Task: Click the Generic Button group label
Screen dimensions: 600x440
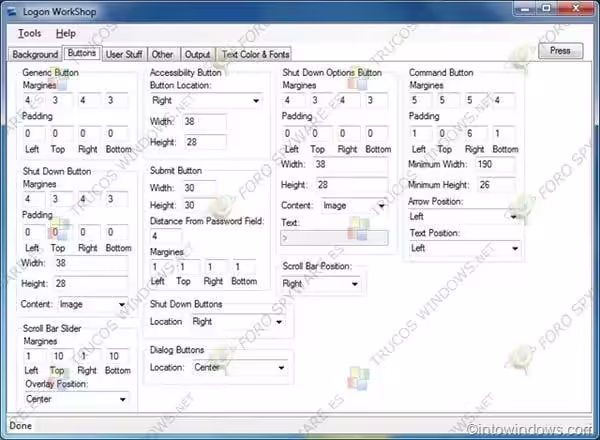Action: tap(51, 73)
